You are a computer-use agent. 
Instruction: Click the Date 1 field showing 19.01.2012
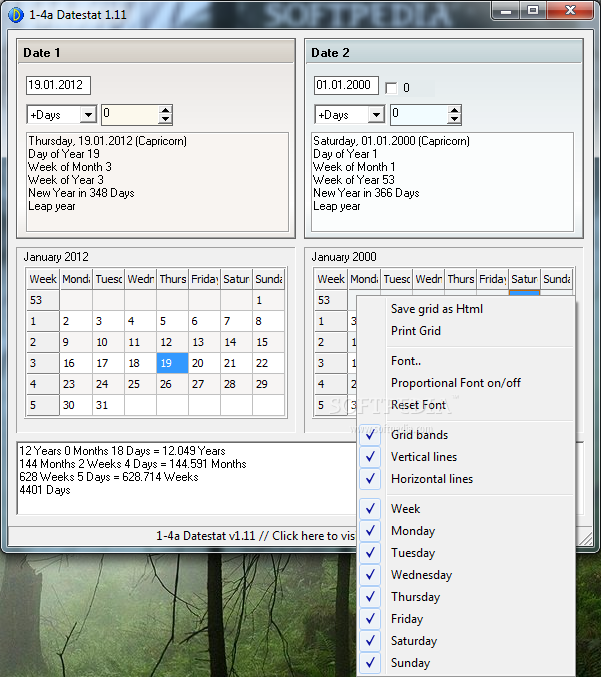pos(58,85)
